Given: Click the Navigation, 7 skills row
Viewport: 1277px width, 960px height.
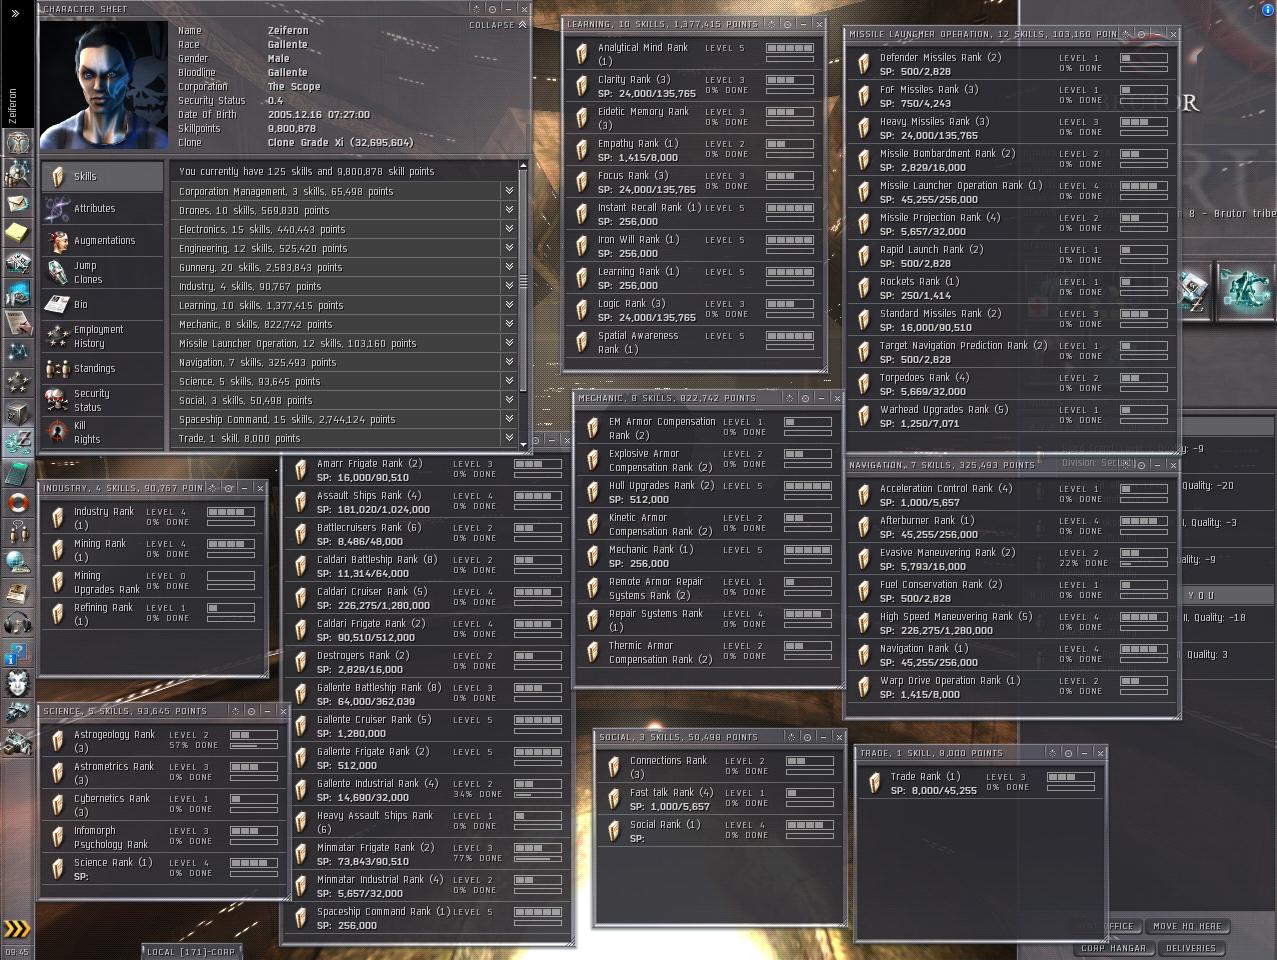Looking at the screenshot, I should coord(343,362).
